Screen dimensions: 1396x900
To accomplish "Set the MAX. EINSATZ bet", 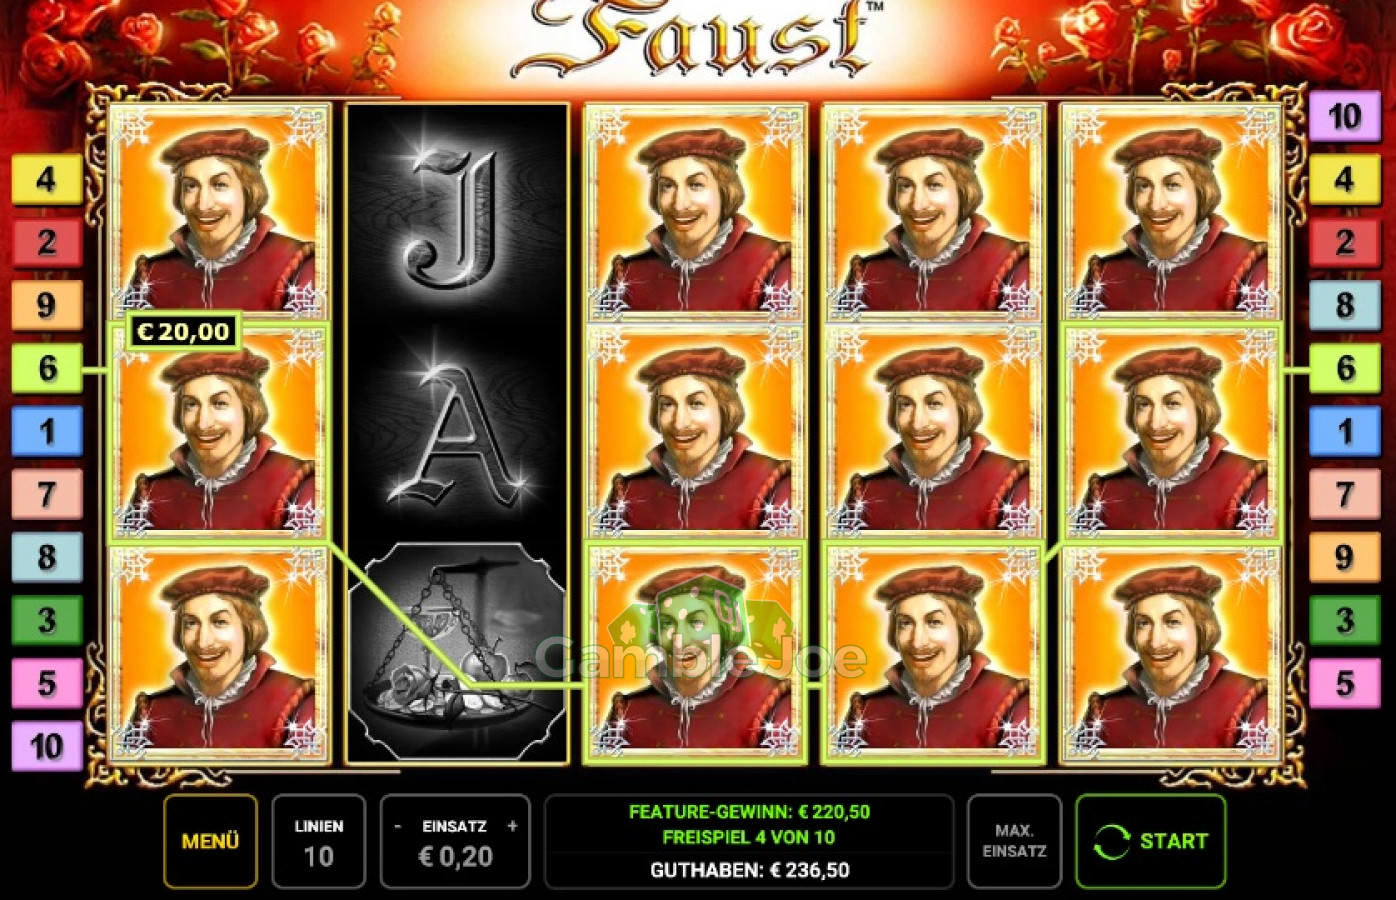I will click(1014, 841).
